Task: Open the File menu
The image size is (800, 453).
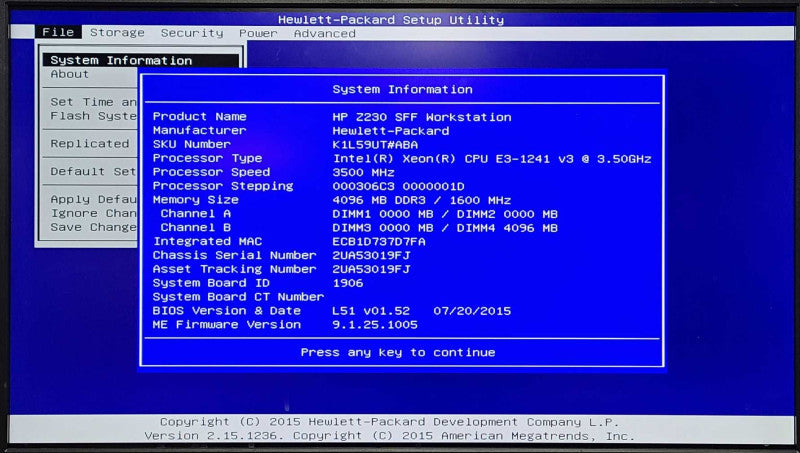Action: [x=58, y=32]
